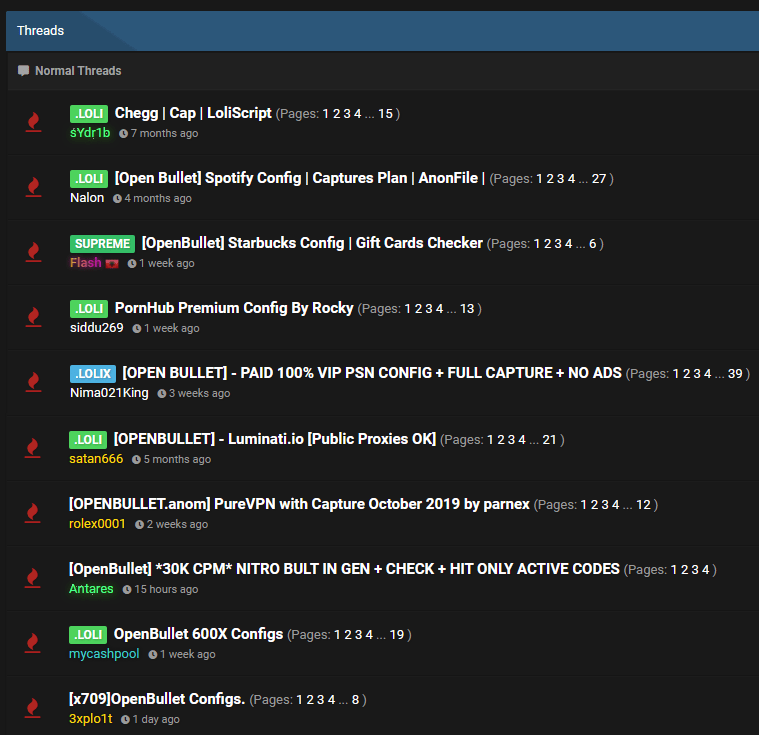Image resolution: width=759 pixels, height=735 pixels.
Task: View profile of user mycashpool
Action: pyautogui.click(x=104, y=654)
